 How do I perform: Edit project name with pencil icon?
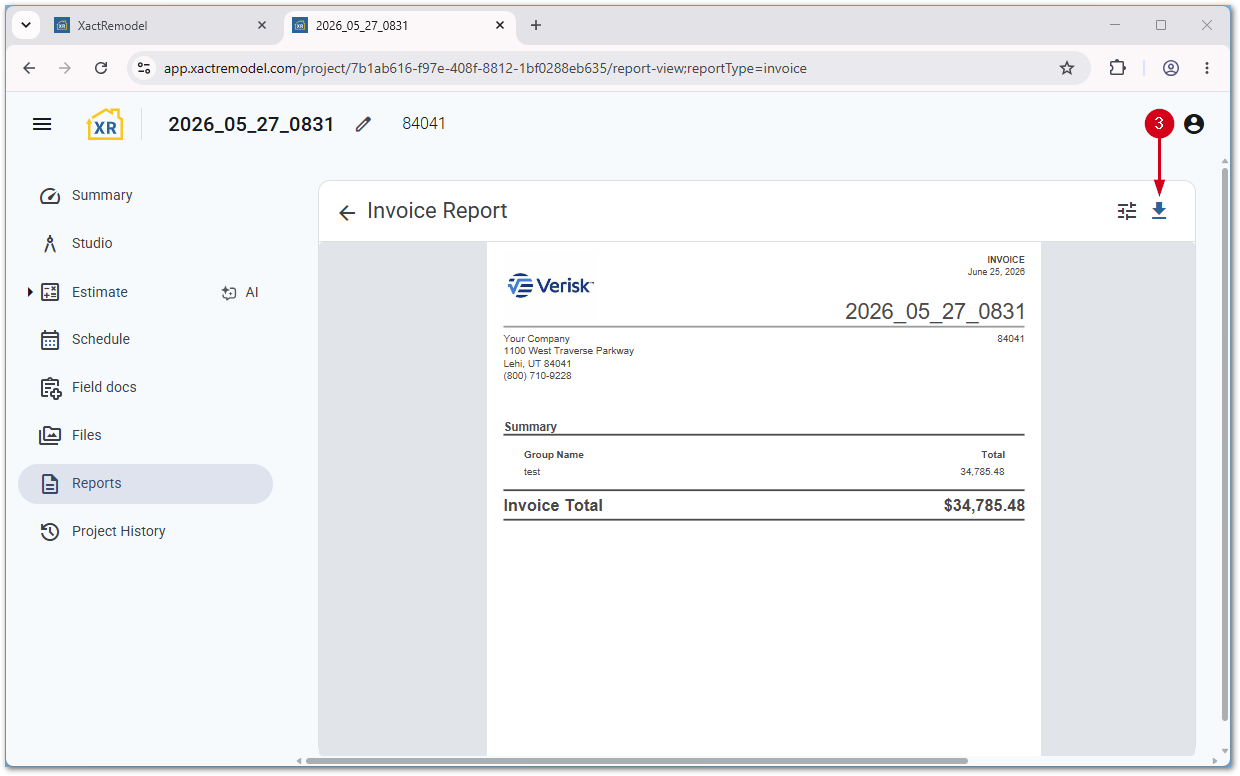[363, 124]
